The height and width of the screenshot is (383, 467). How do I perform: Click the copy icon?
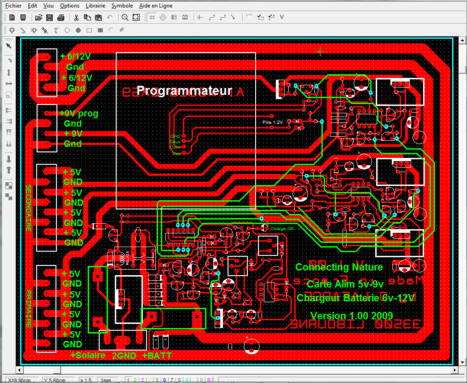[x=87, y=17]
